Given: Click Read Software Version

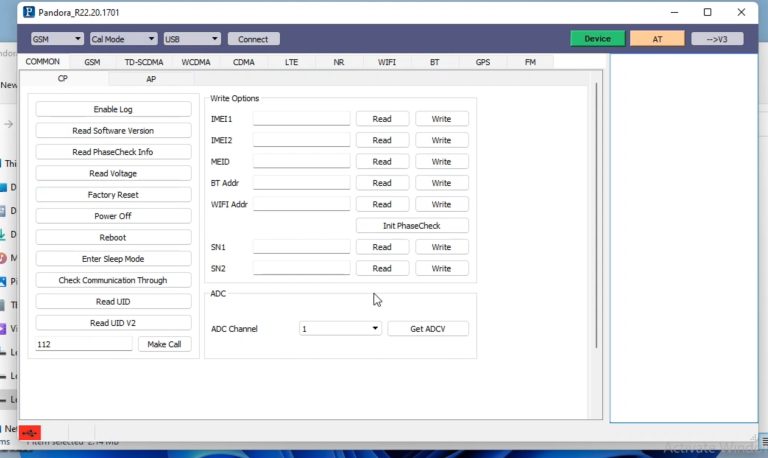Looking at the screenshot, I should pos(113,131).
